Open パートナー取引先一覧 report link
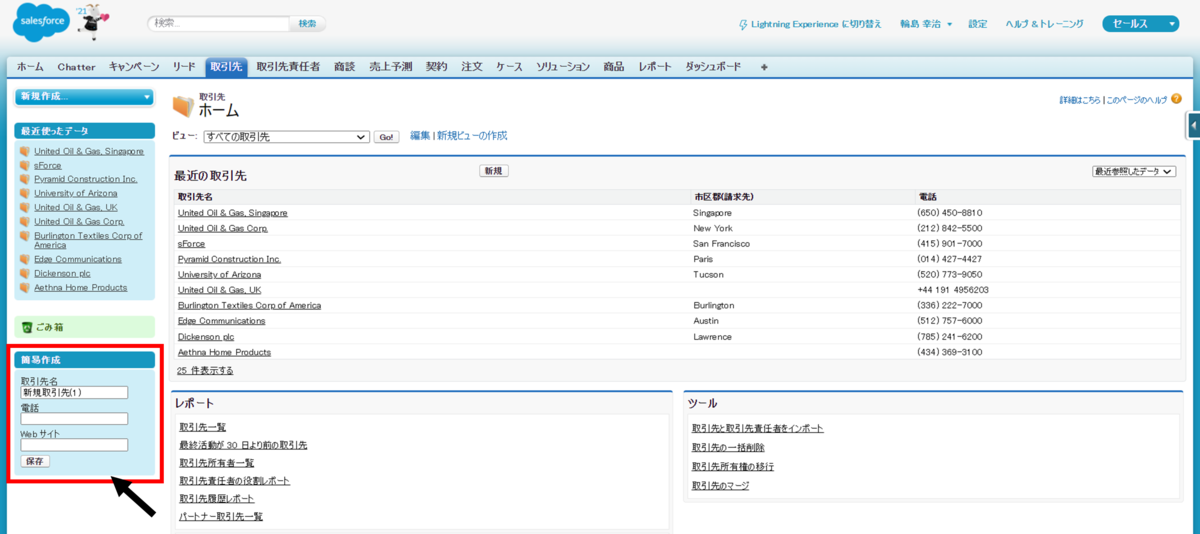Screen dimensions: 1200x534 click(x=221, y=517)
